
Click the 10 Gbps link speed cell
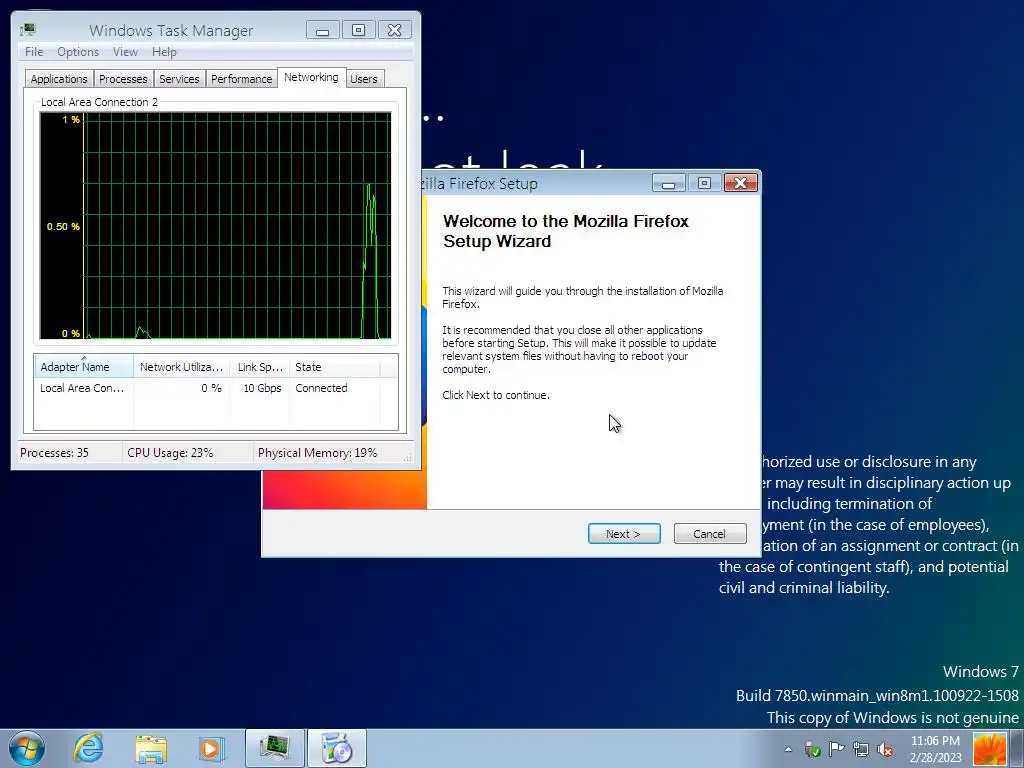coord(262,388)
